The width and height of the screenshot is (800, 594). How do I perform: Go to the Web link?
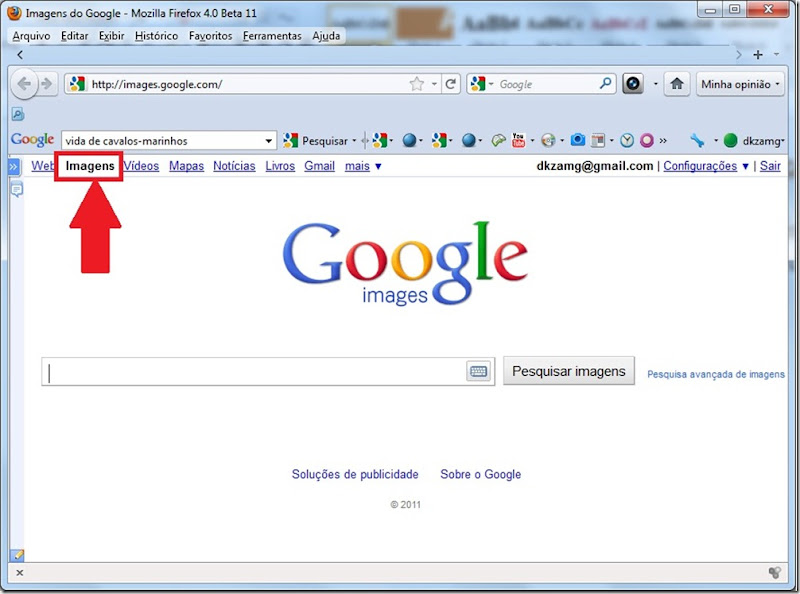[x=42, y=166]
